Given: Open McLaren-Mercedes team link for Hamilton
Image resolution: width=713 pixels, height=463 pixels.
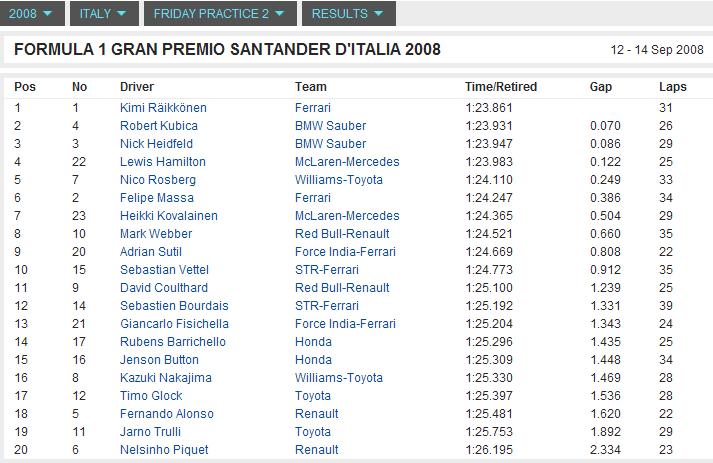Looking at the screenshot, I should [x=346, y=162].
